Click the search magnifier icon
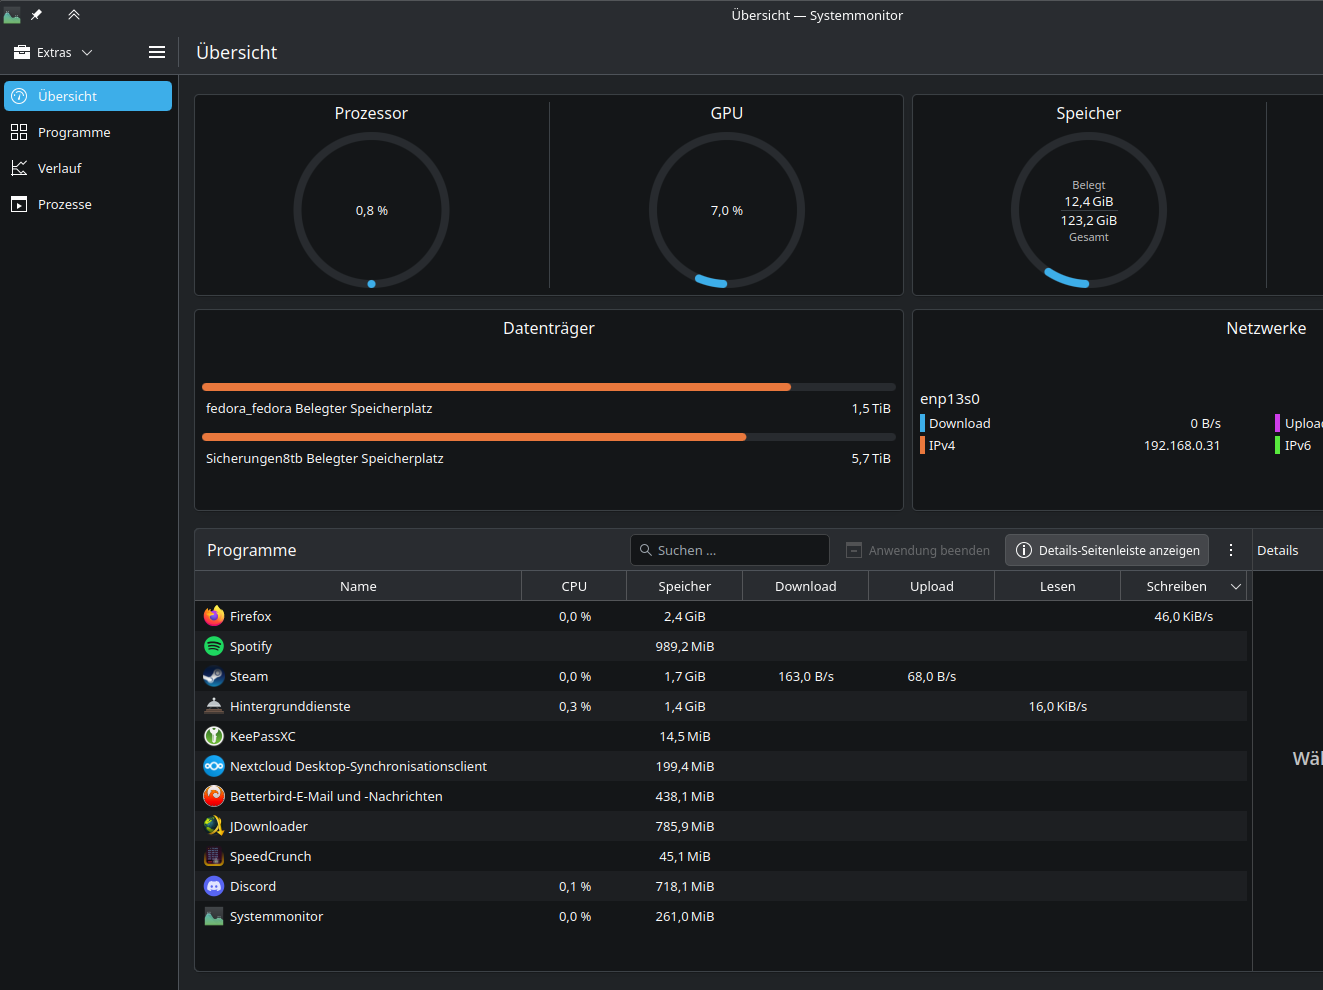1323x990 pixels. [x=646, y=550]
